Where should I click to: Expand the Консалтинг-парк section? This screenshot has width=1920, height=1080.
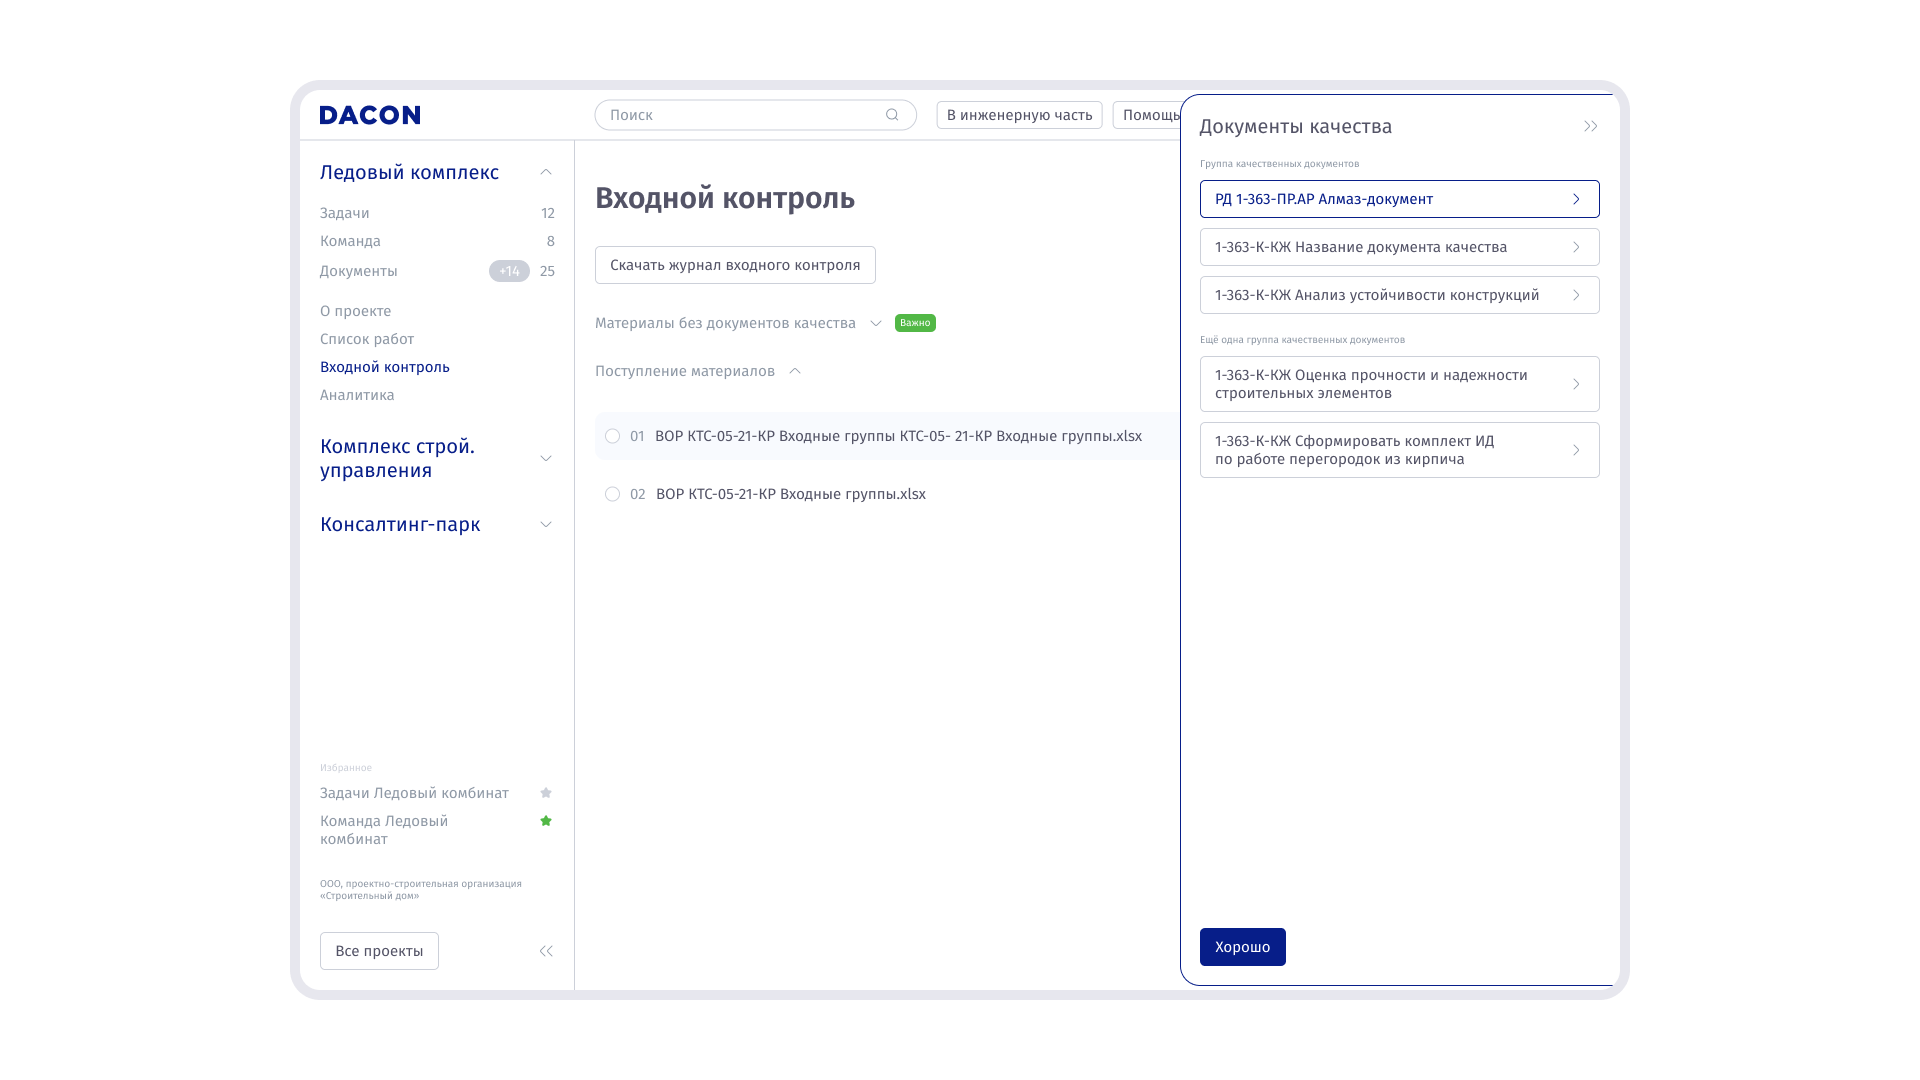tap(546, 524)
